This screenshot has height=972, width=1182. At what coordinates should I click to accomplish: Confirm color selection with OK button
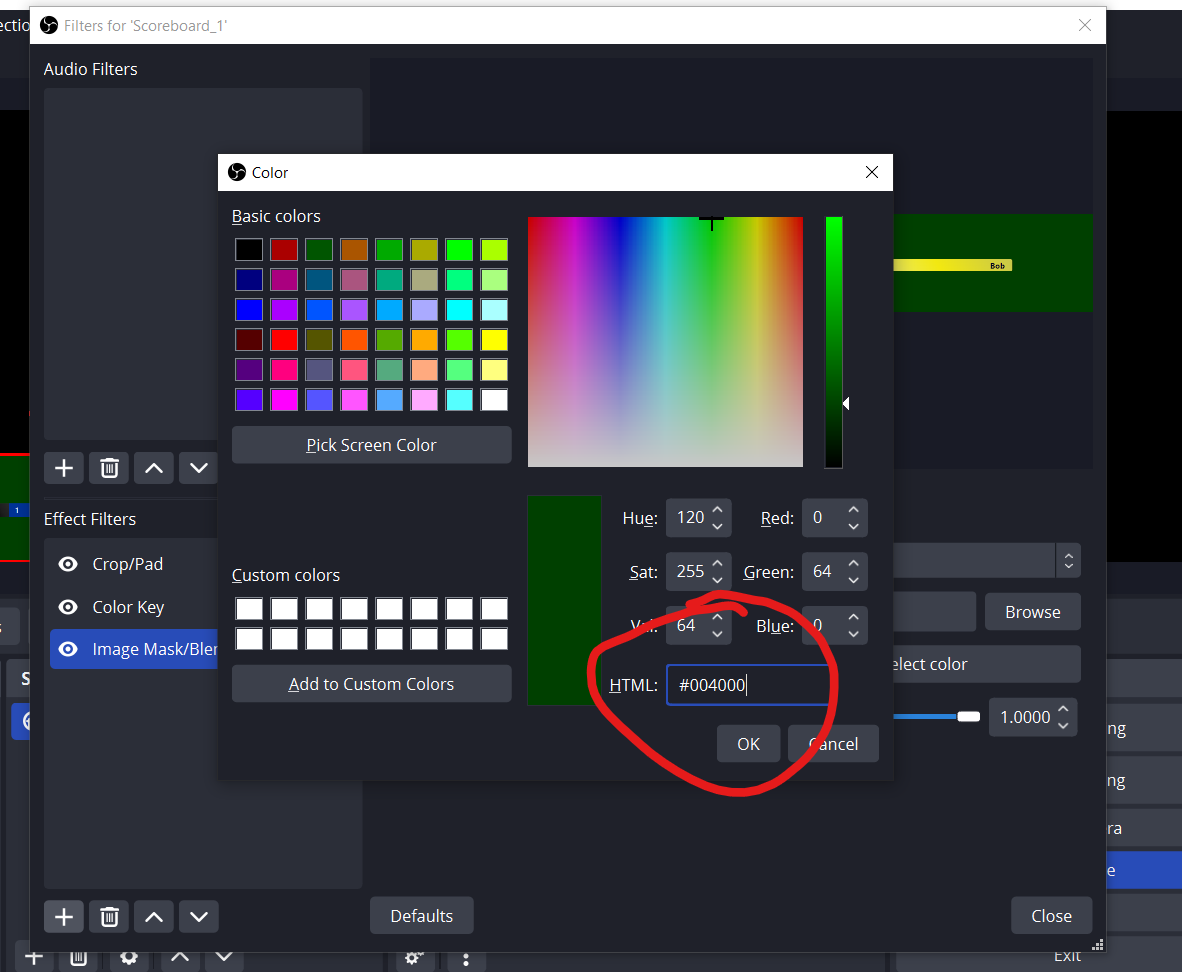pos(748,744)
